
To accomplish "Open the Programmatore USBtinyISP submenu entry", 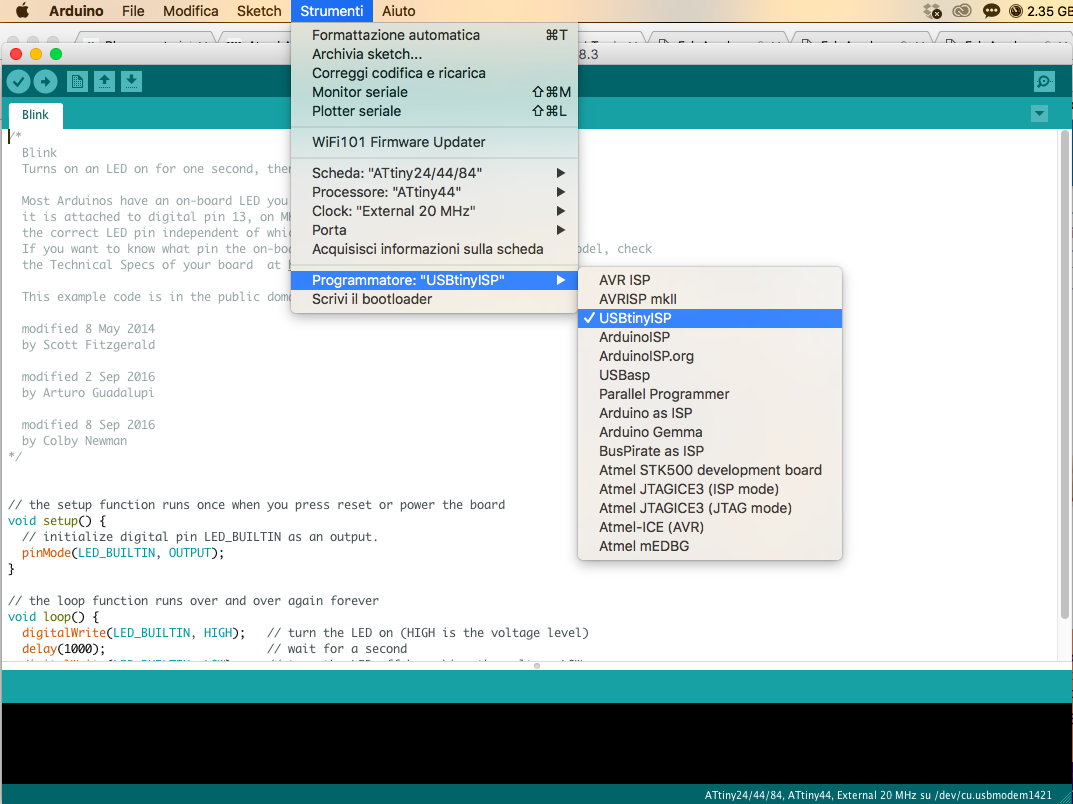I will point(435,280).
